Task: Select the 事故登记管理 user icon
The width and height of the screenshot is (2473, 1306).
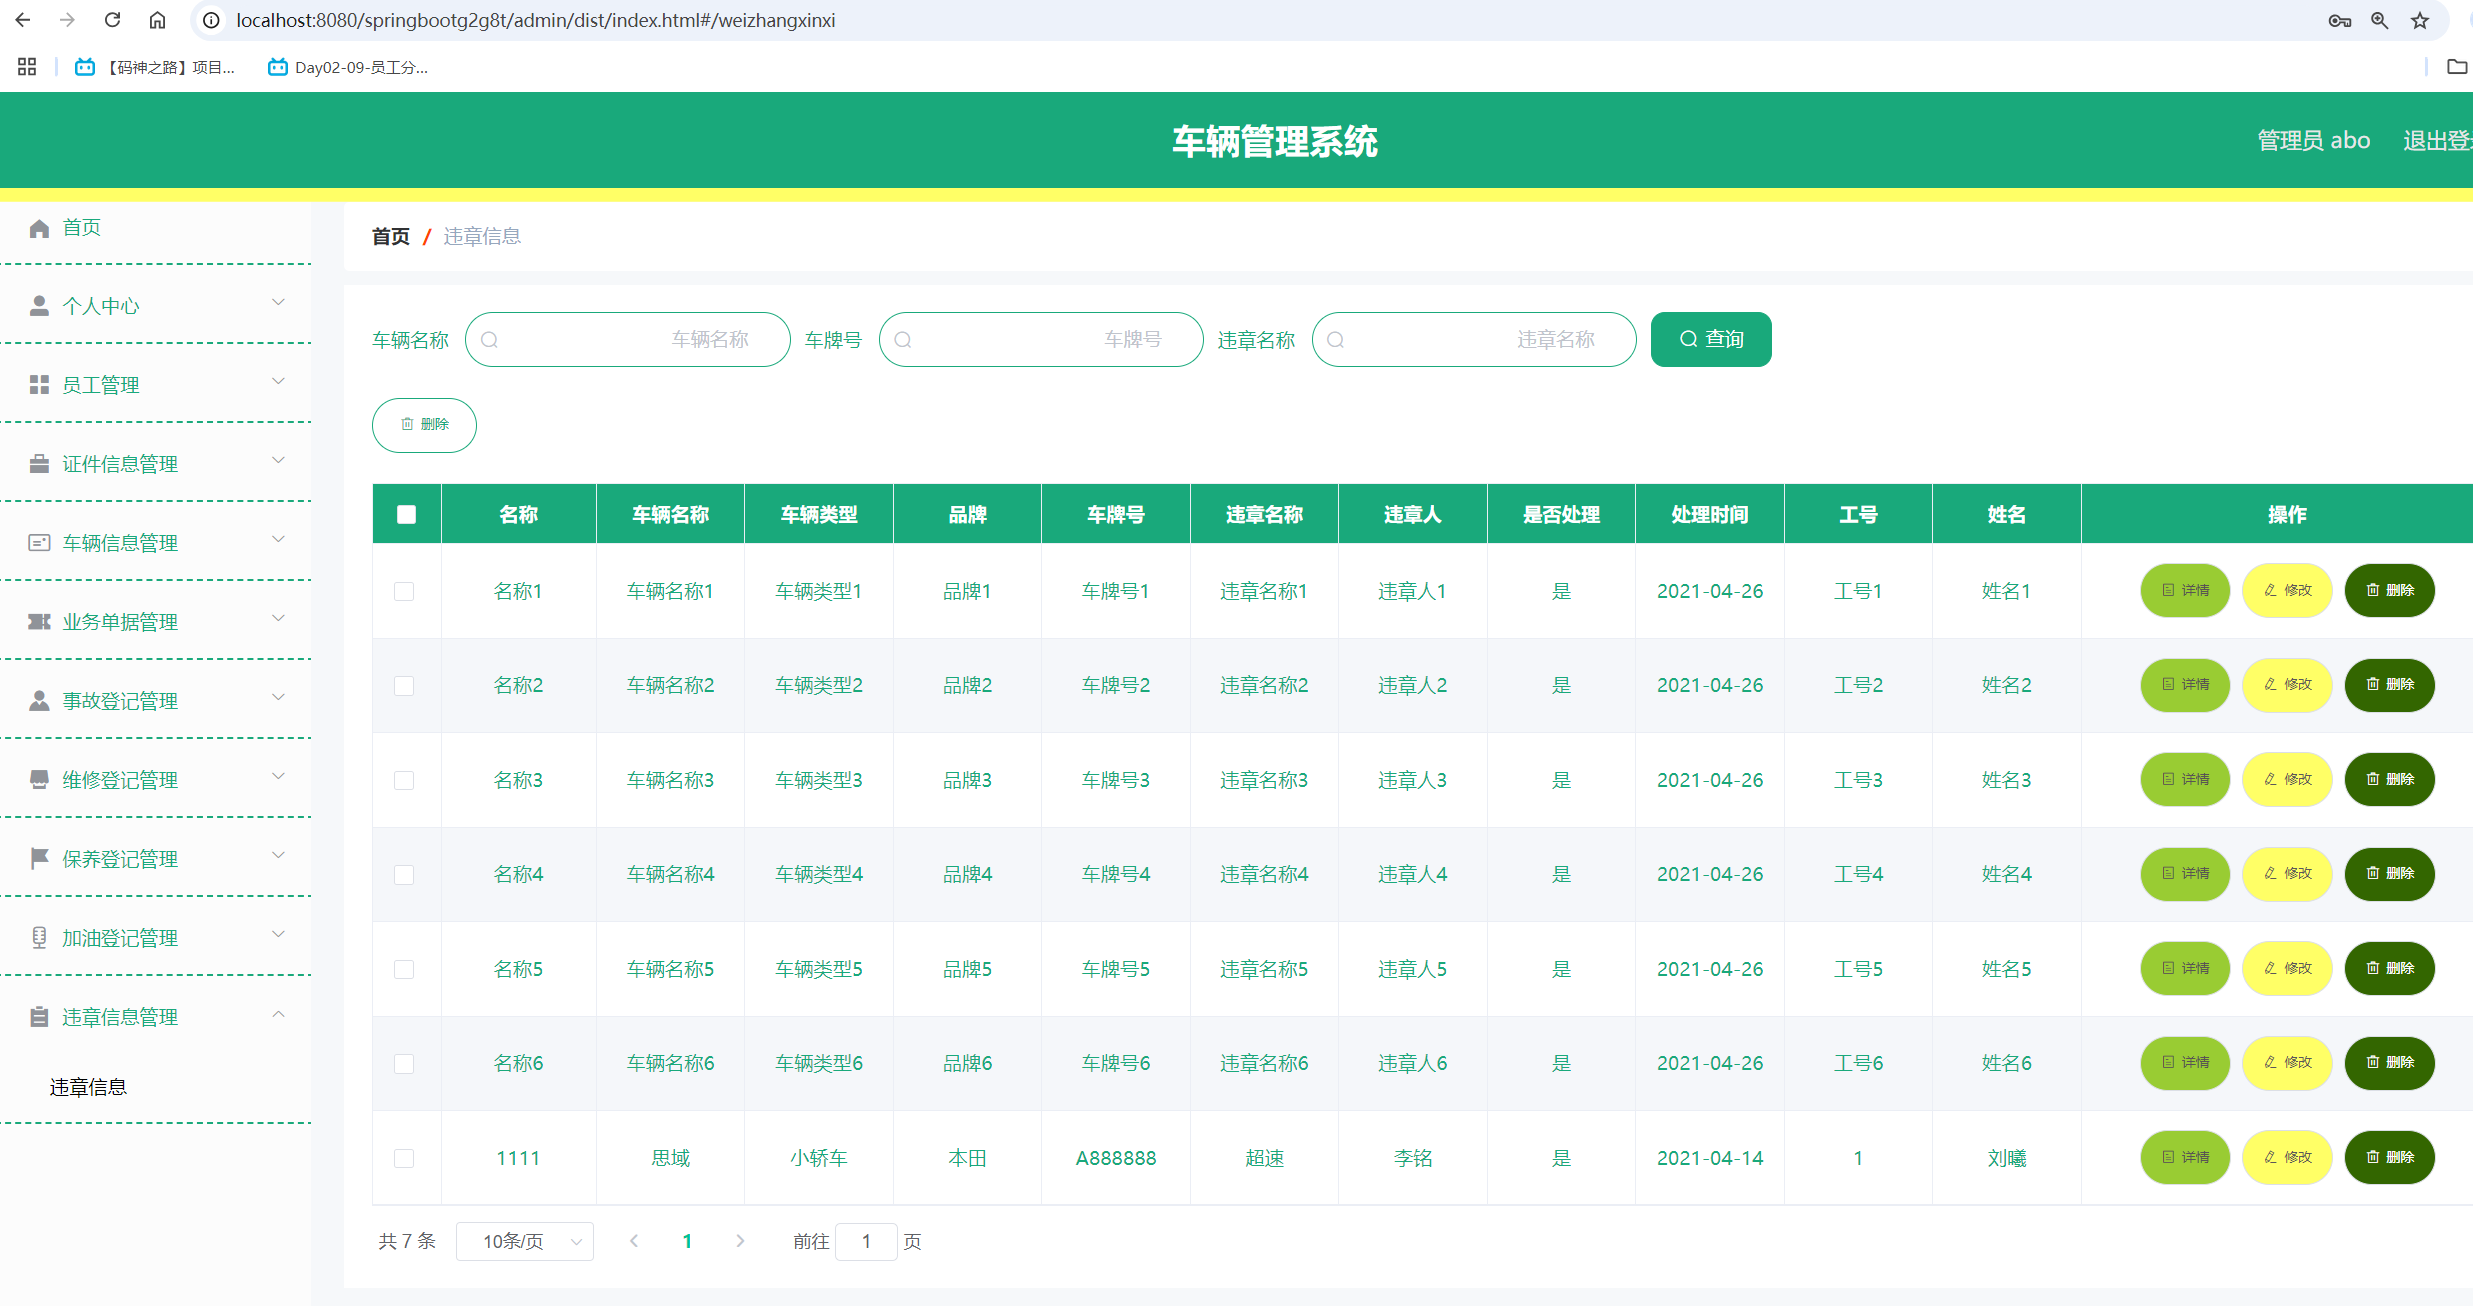Action: point(39,700)
